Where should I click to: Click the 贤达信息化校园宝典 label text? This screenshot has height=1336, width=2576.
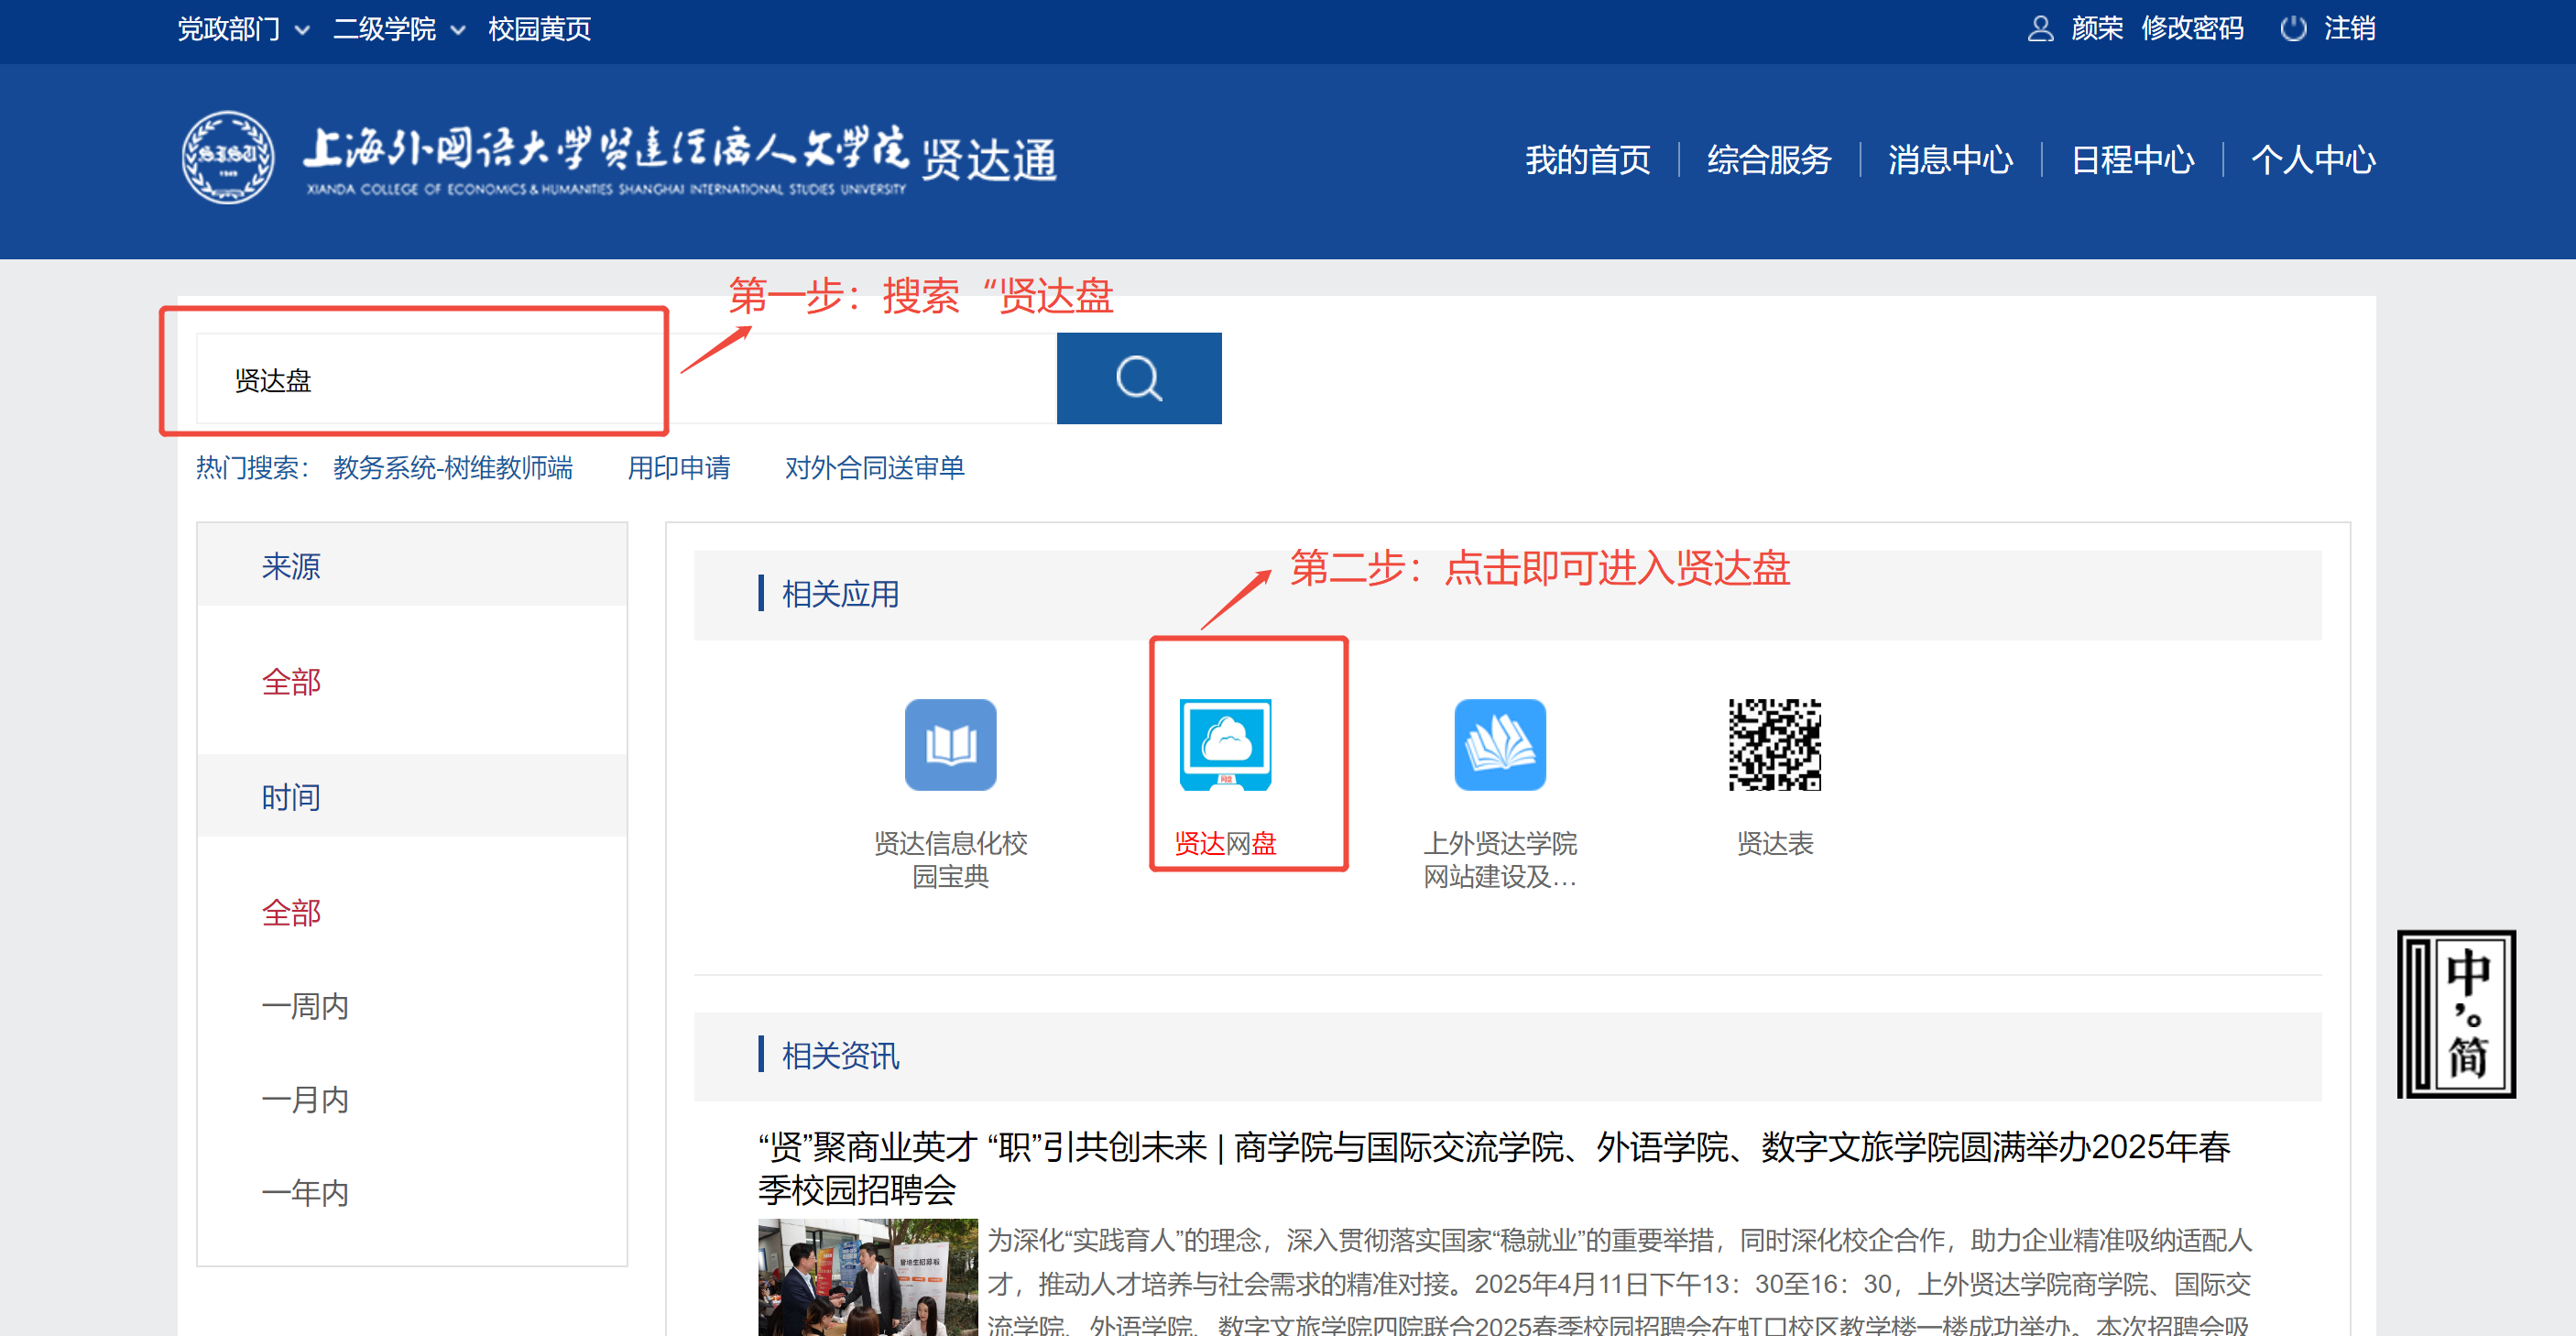[x=950, y=860]
